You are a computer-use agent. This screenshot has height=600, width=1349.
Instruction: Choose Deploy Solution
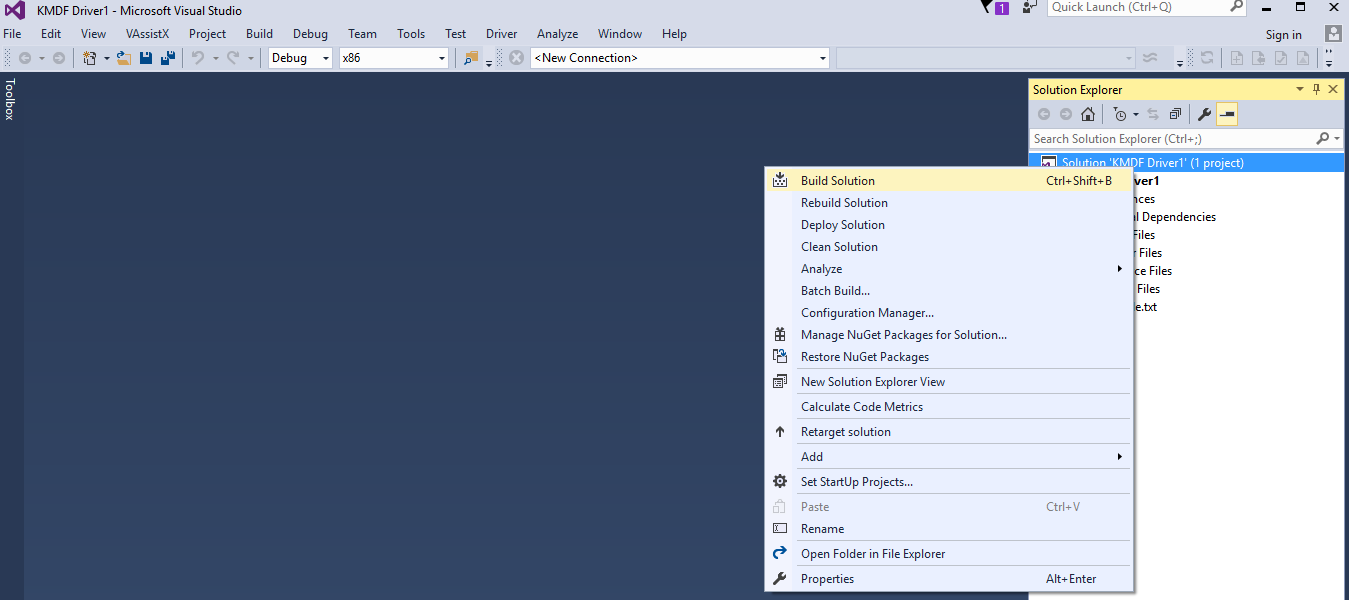pyautogui.click(x=948, y=225)
